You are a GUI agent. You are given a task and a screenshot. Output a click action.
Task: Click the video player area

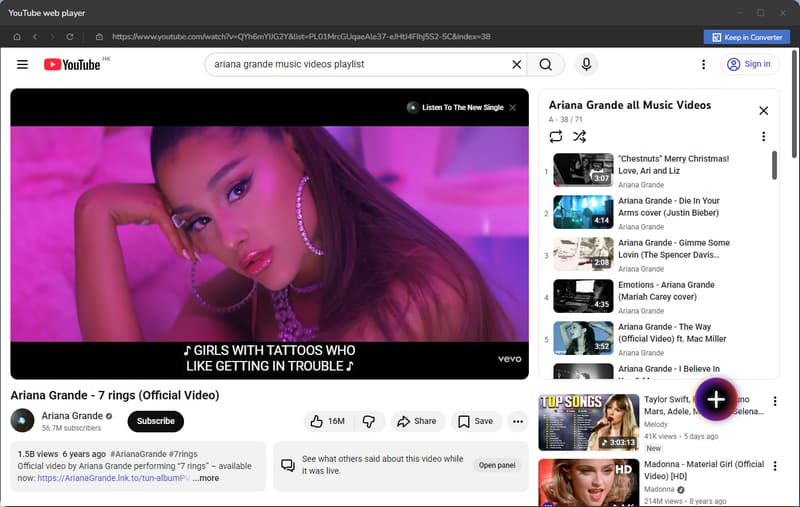pos(269,234)
